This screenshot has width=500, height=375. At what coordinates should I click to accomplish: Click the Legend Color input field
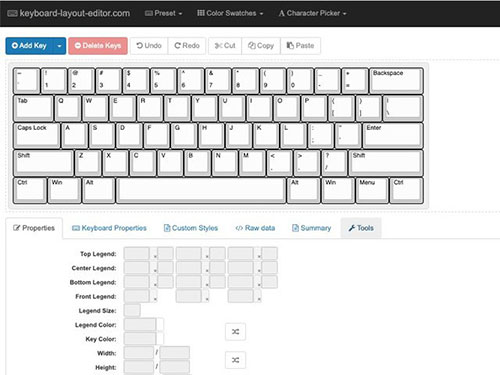coord(140,325)
